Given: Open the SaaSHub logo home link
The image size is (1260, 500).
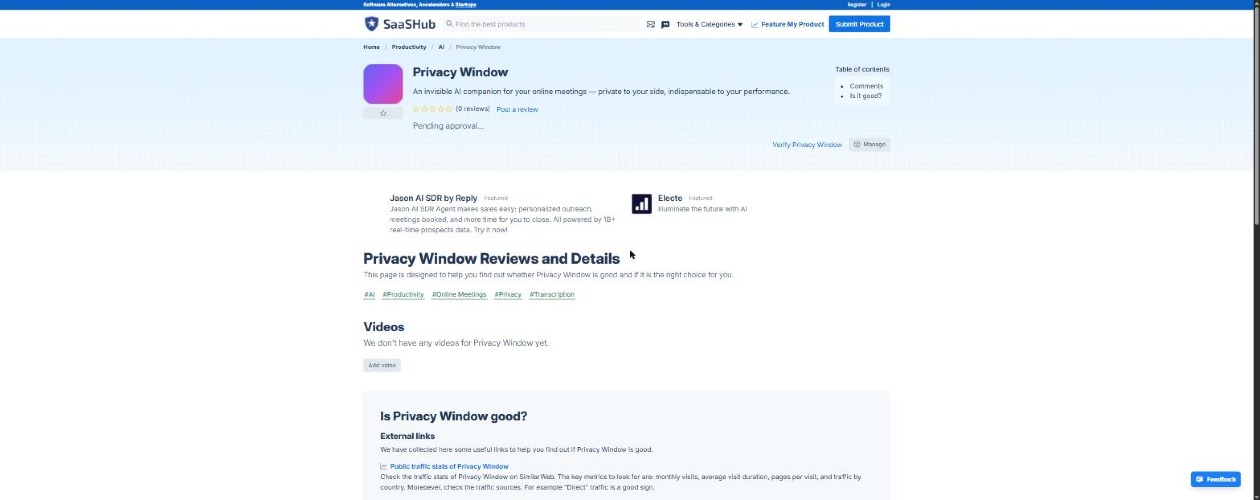Looking at the screenshot, I should pyautogui.click(x=399, y=24).
